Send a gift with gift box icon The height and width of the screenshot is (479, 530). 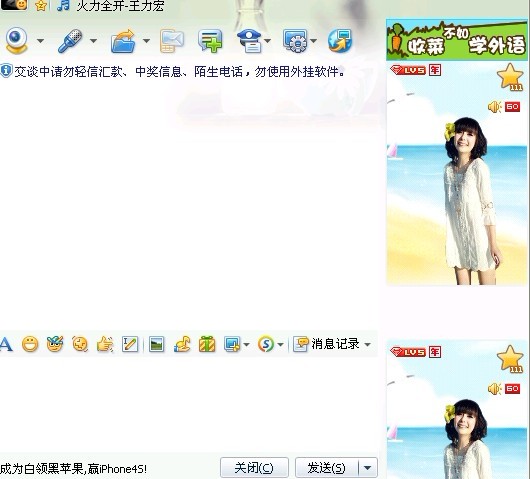[207, 344]
